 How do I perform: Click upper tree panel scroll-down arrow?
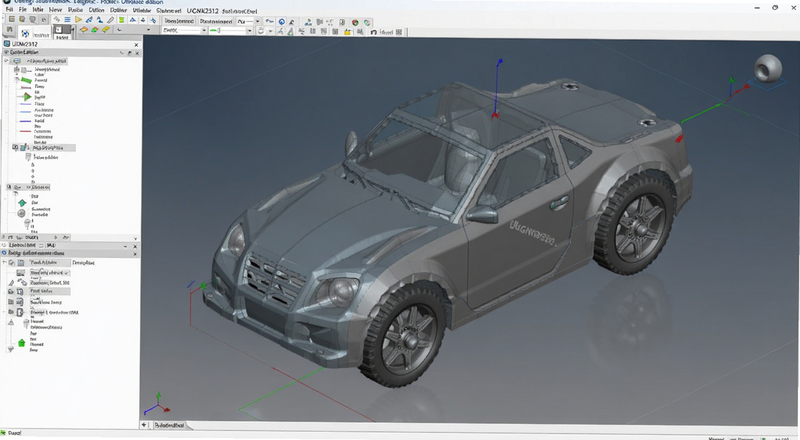point(135,238)
